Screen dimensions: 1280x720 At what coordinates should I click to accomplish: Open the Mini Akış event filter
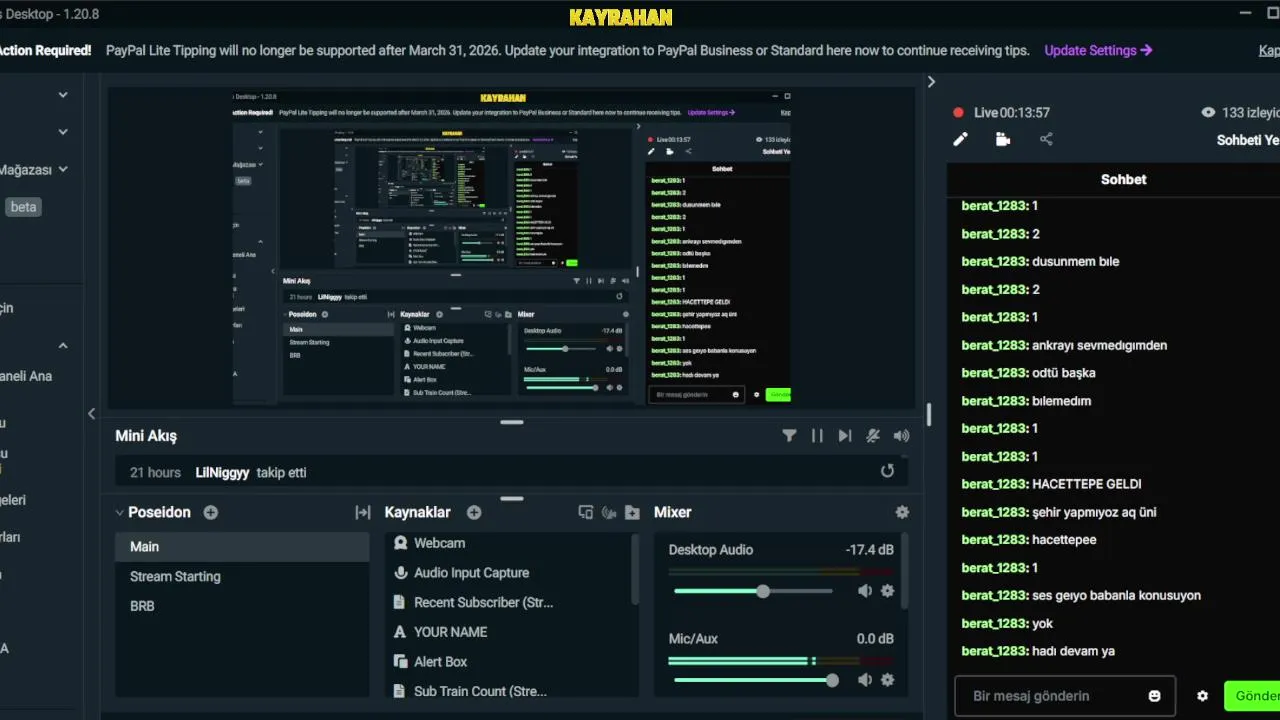pos(789,435)
